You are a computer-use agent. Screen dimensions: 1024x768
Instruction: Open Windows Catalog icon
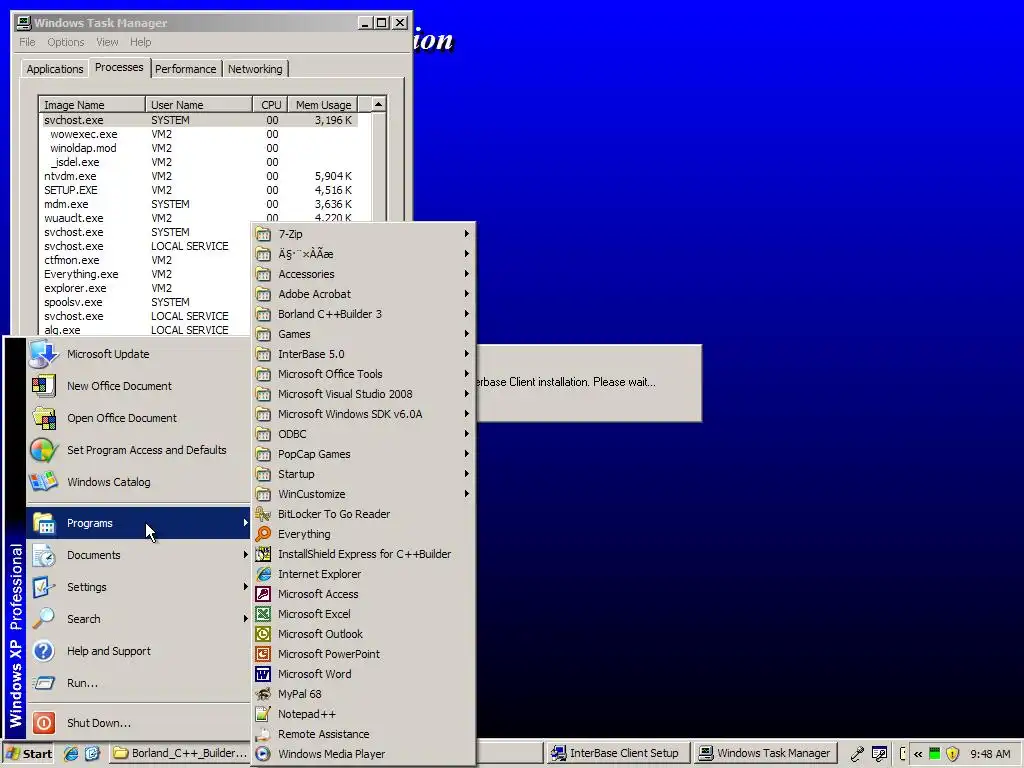[44, 482]
